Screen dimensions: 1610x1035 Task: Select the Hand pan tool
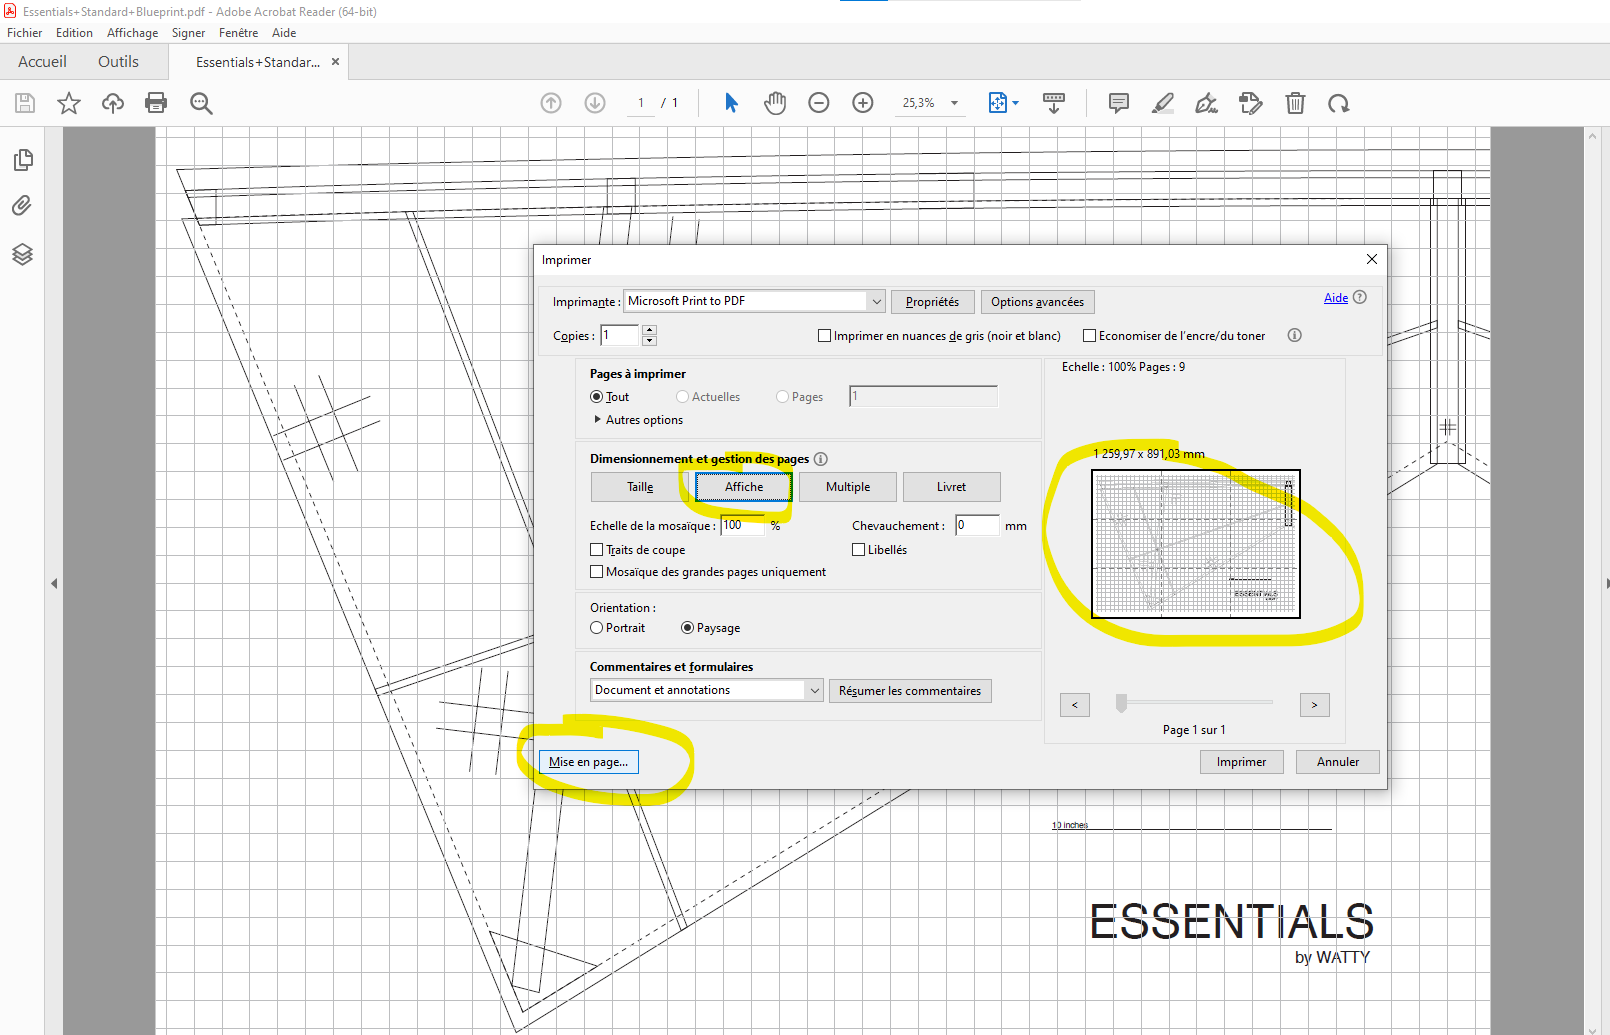click(775, 103)
